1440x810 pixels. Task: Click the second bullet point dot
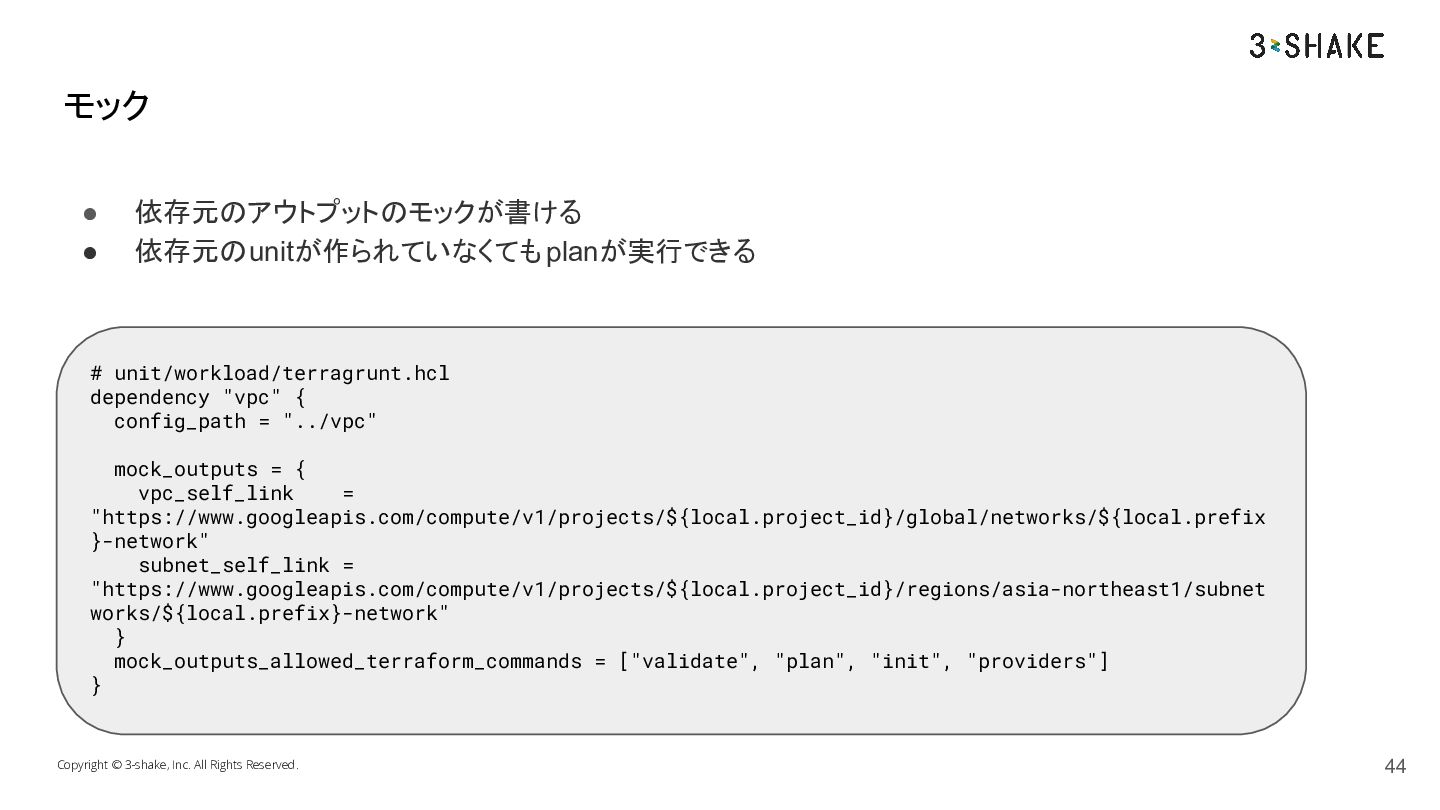tap(89, 252)
